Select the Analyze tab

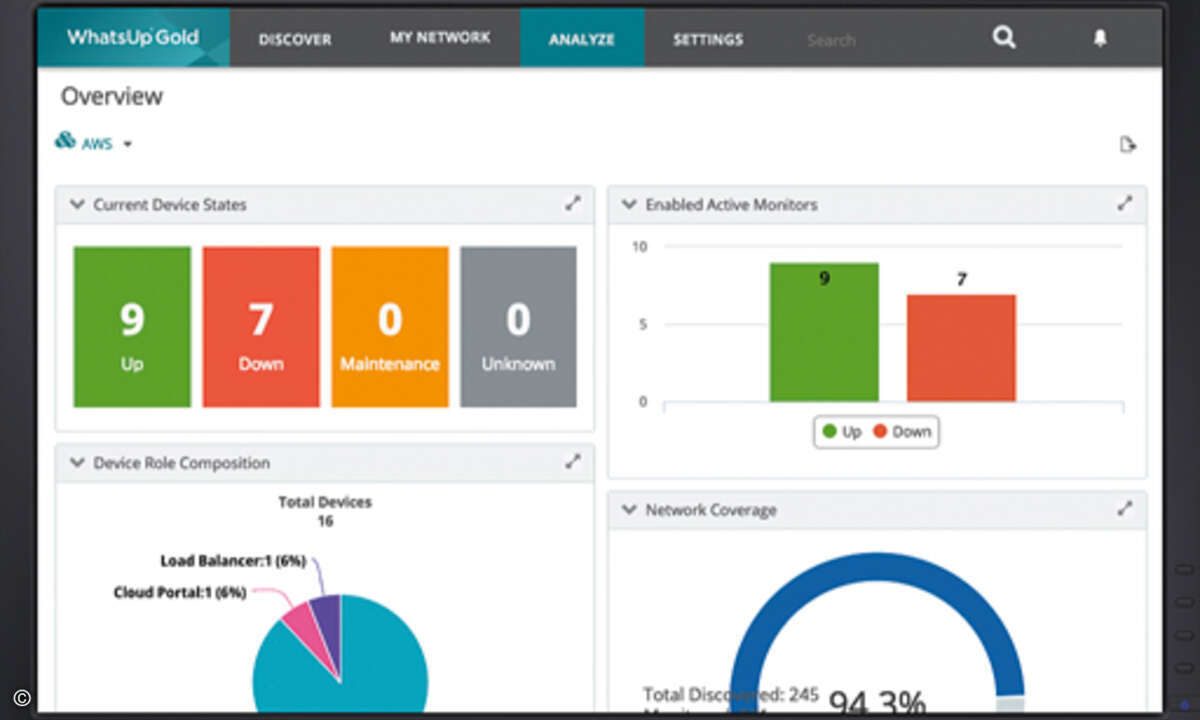[582, 40]
